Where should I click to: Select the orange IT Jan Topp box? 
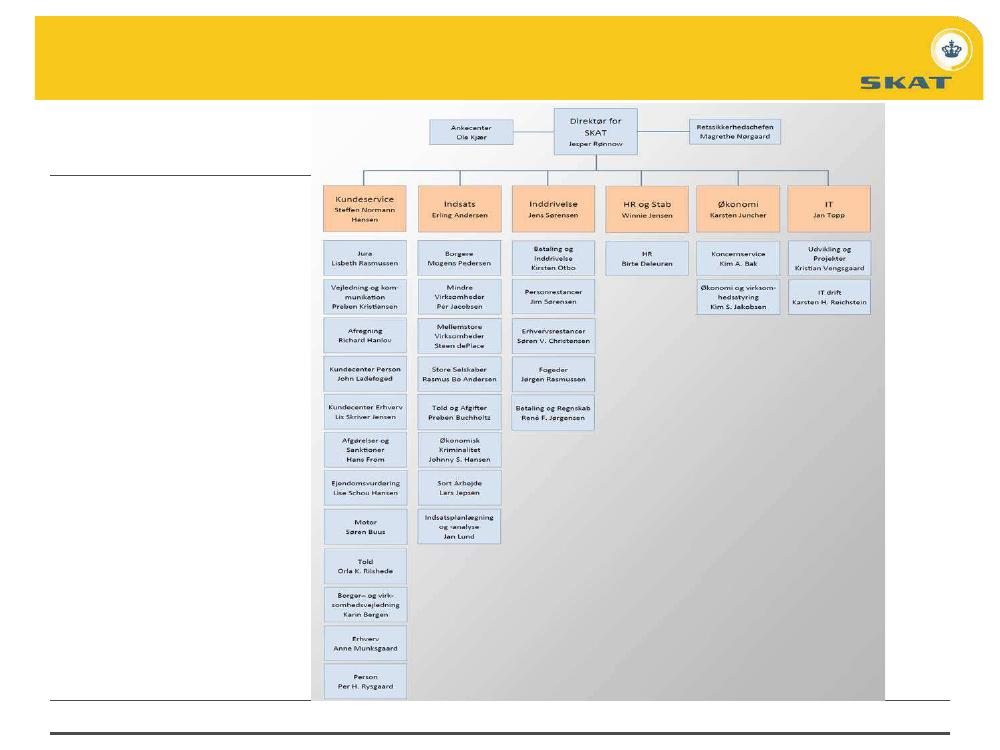(x=829, y=209)
